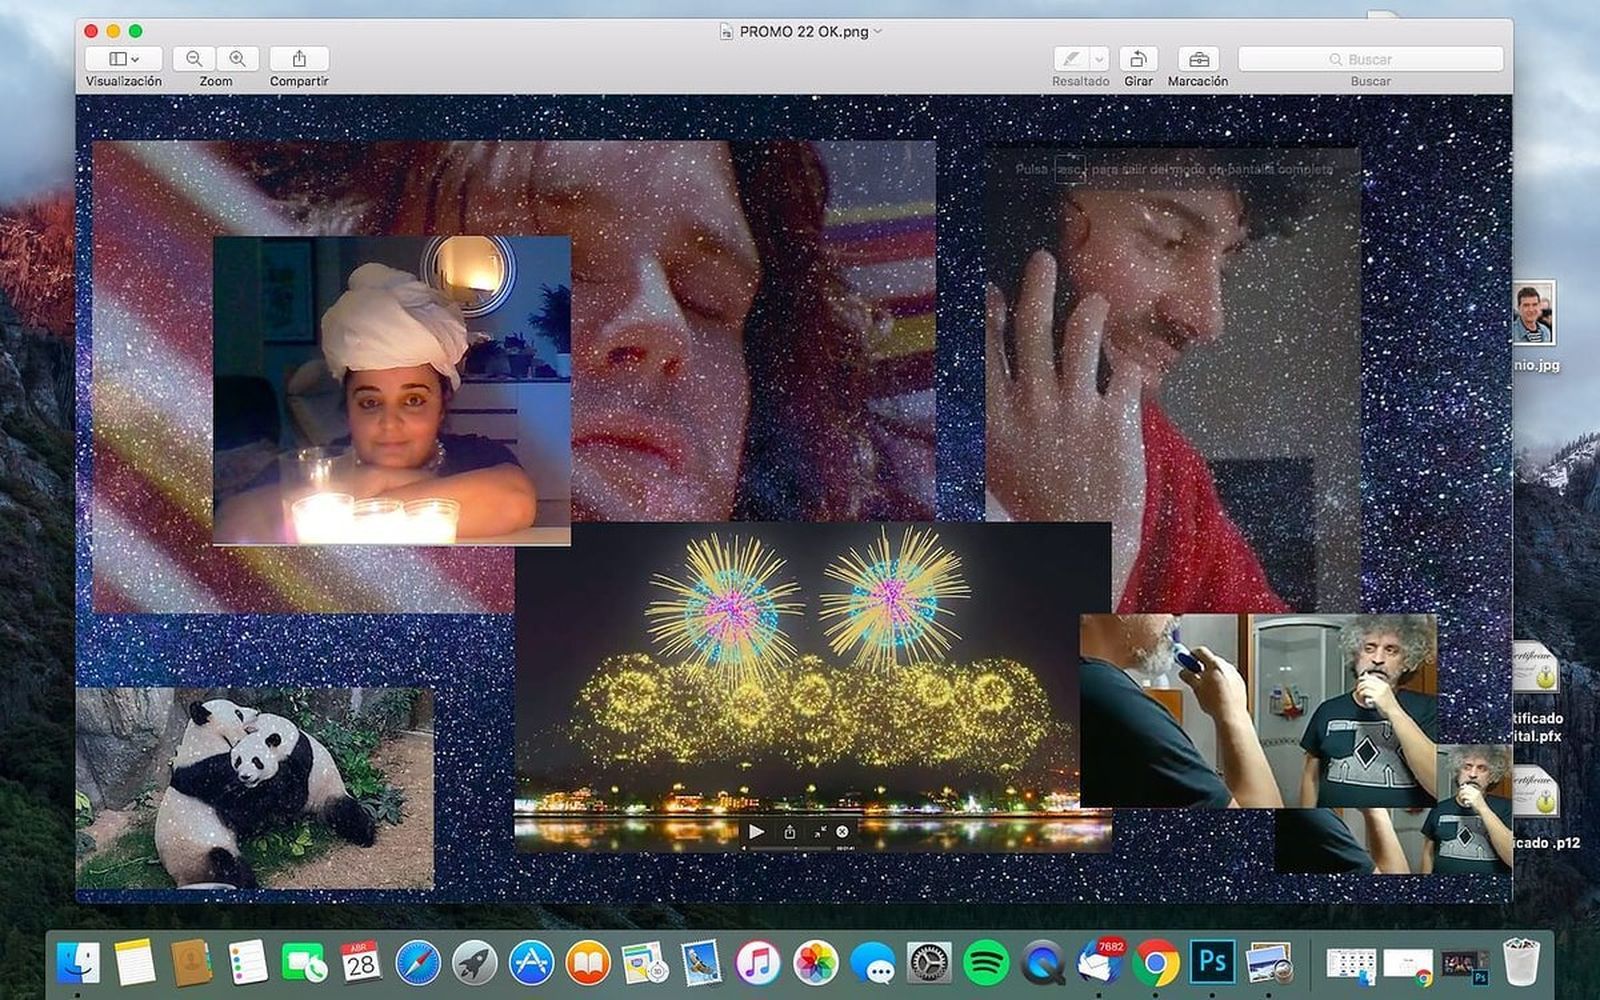Open the Trash in the dock
Screen dimensions: 1600x1000
pyautogui.click(x=1521, y=963)
